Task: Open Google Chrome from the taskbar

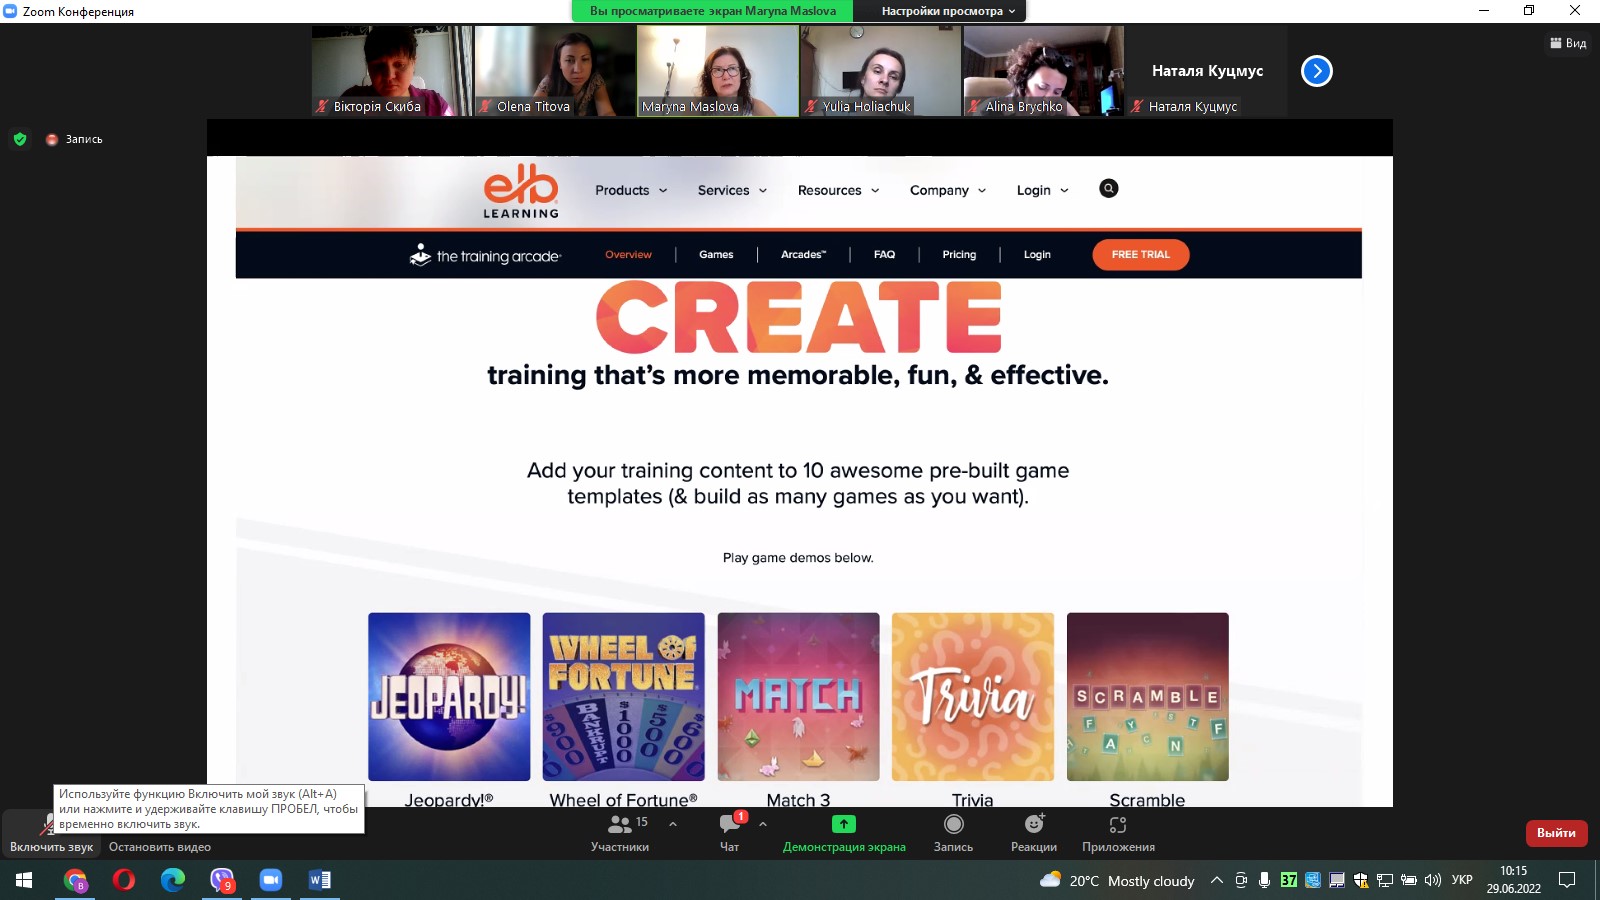Action: coord(75,880)
